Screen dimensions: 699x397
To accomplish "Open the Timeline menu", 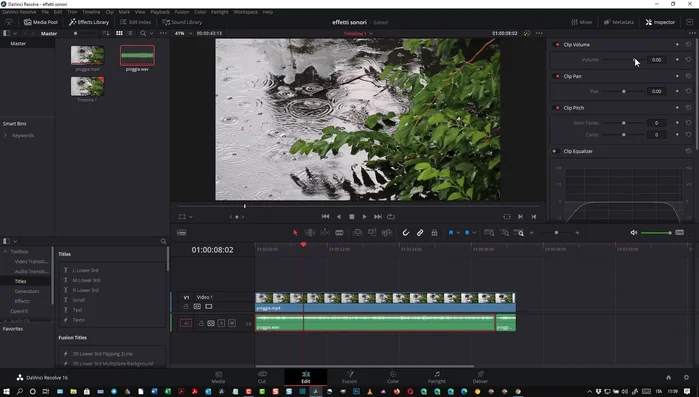I will 91,12.
